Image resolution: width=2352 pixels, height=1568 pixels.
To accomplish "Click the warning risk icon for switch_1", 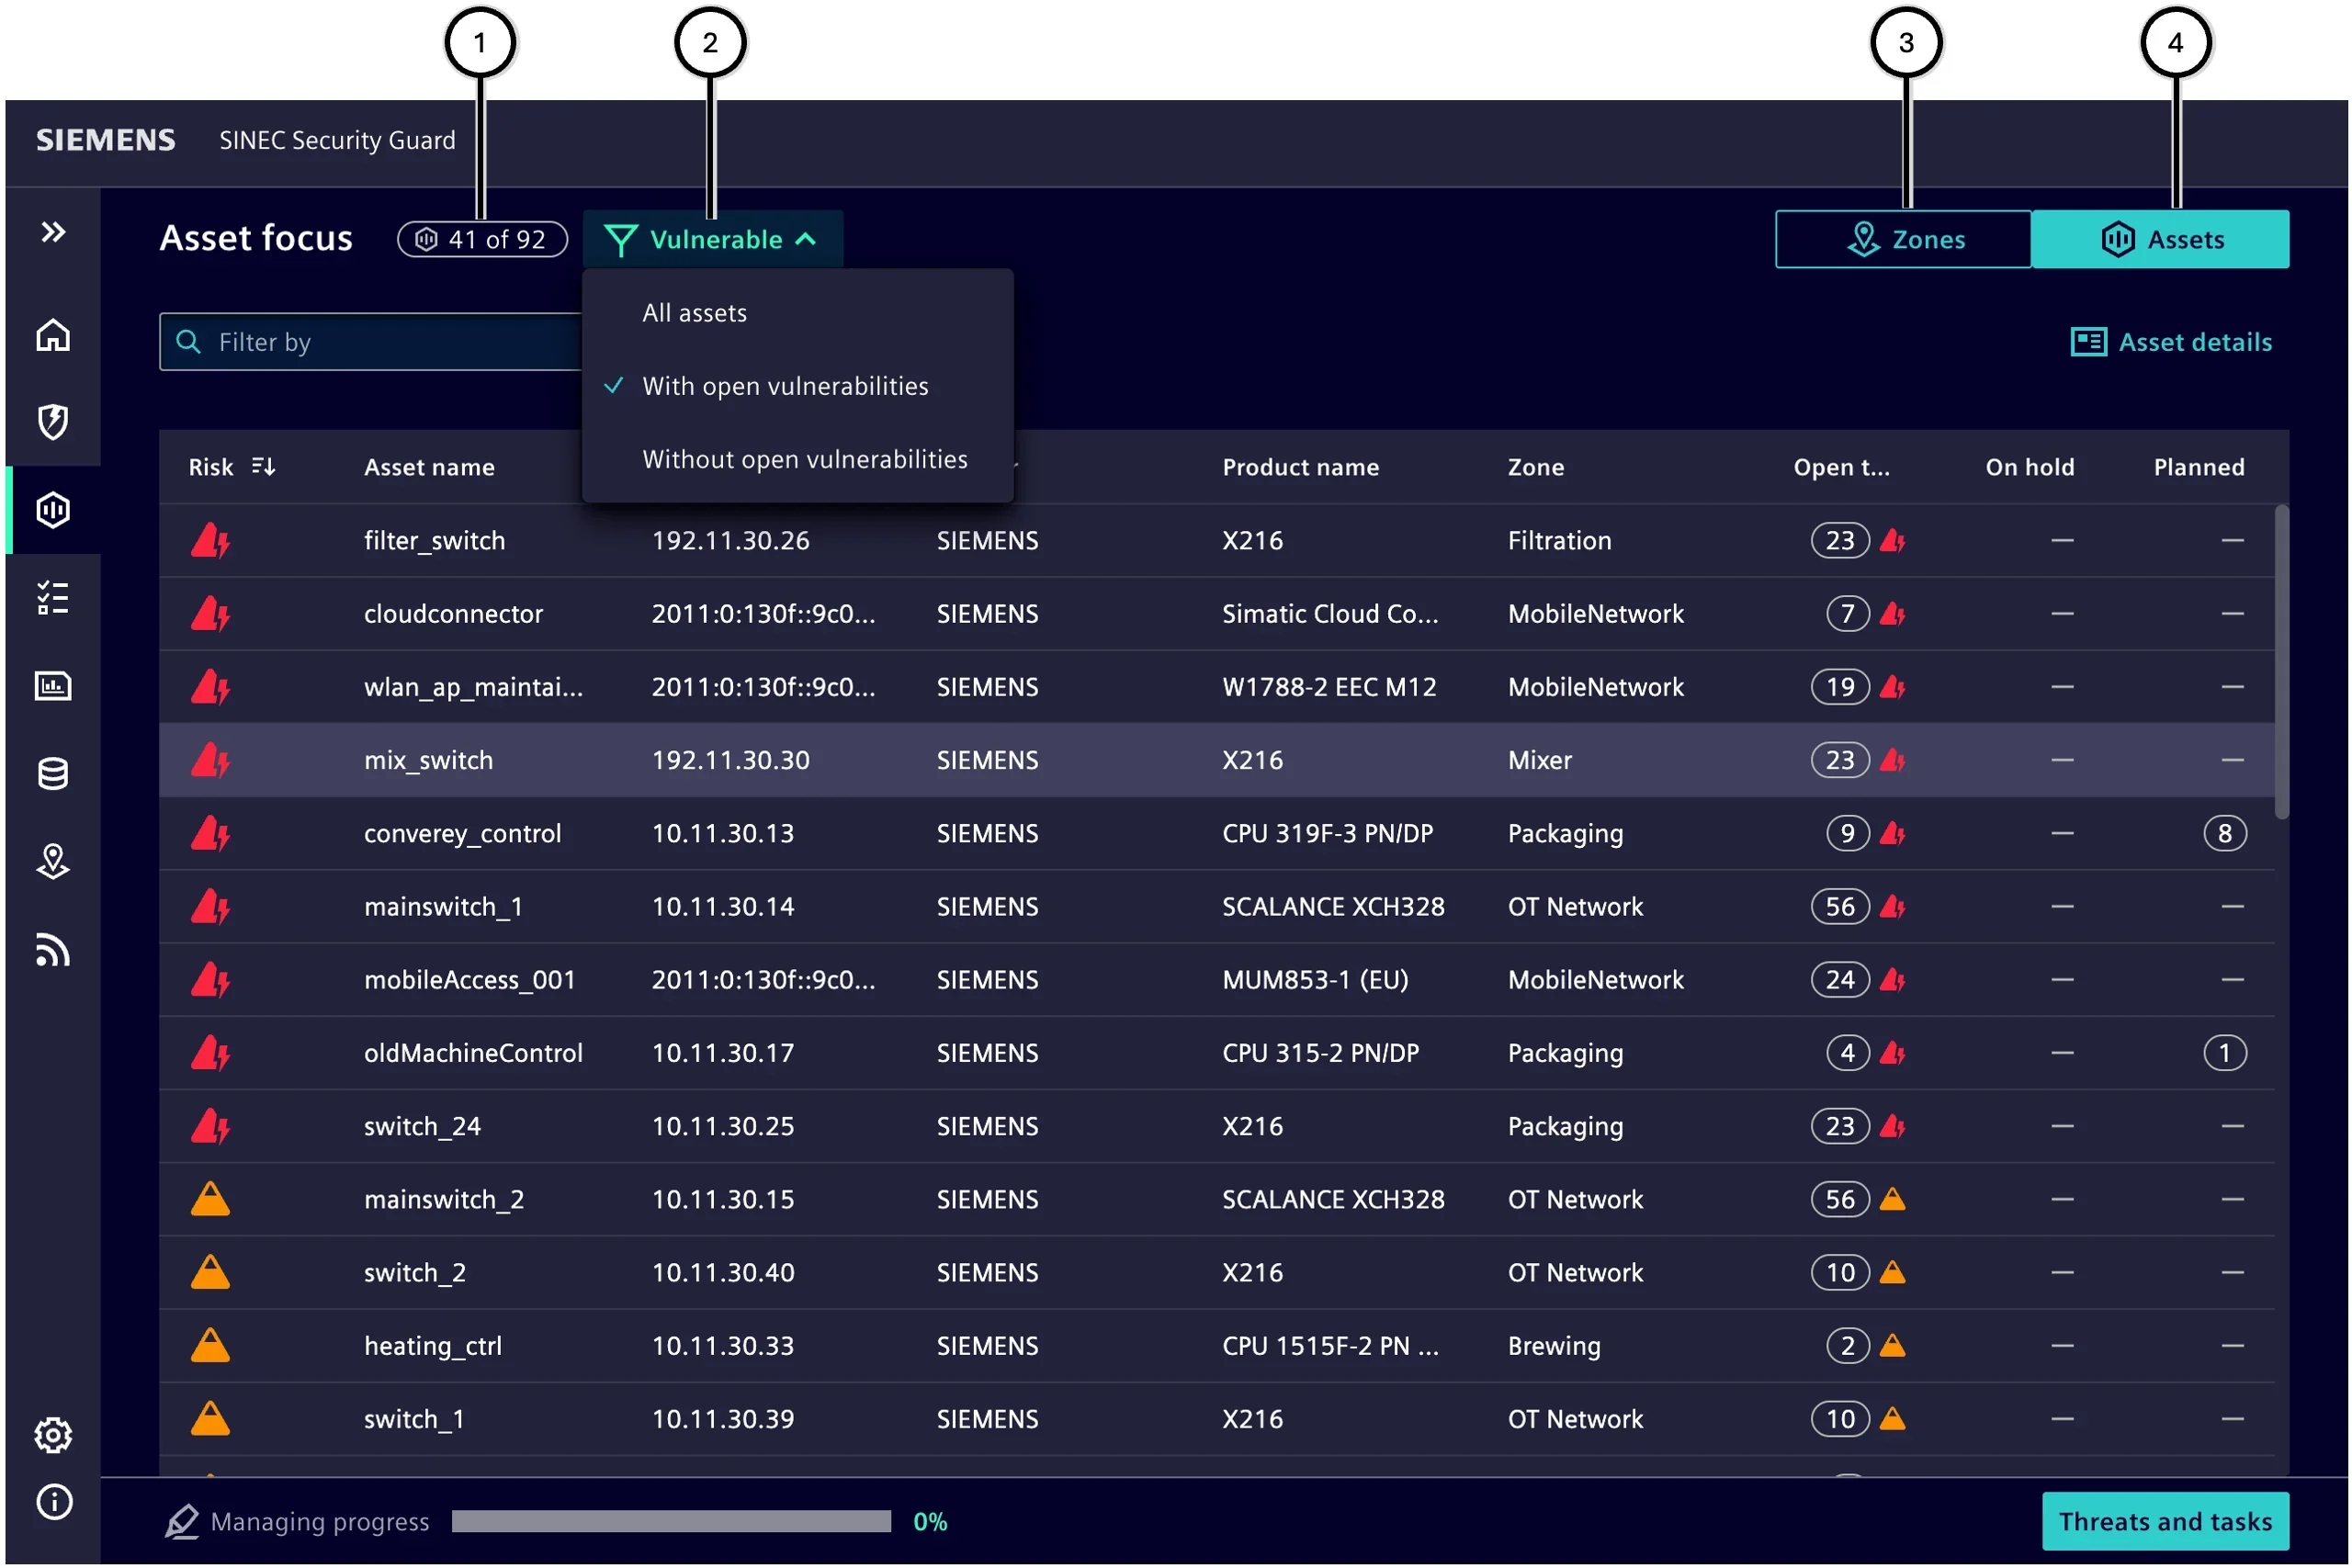I will click(210, 1418).
